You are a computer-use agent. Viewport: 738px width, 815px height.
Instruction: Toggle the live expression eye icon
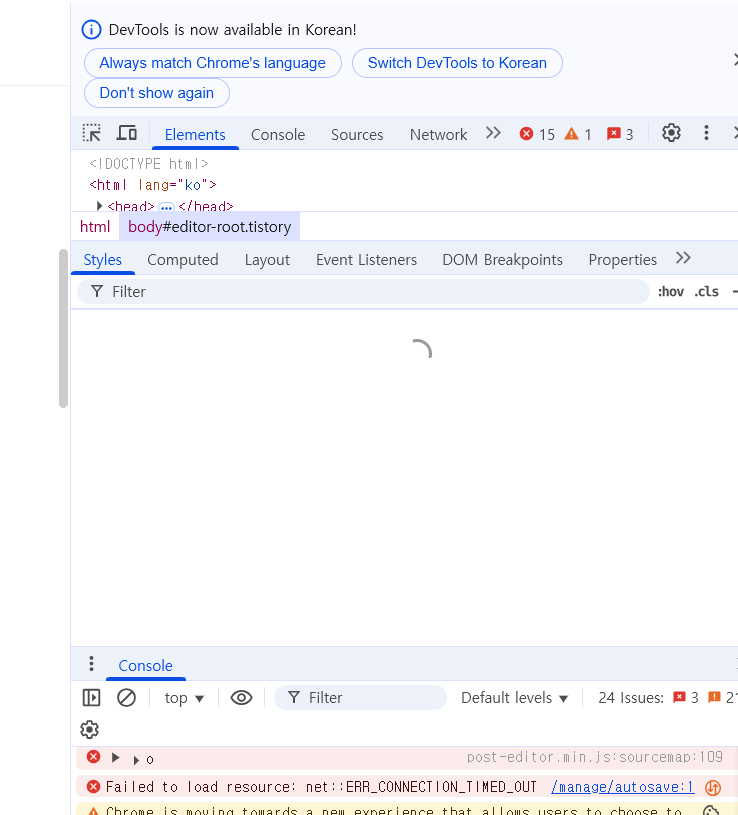(241, 698)
